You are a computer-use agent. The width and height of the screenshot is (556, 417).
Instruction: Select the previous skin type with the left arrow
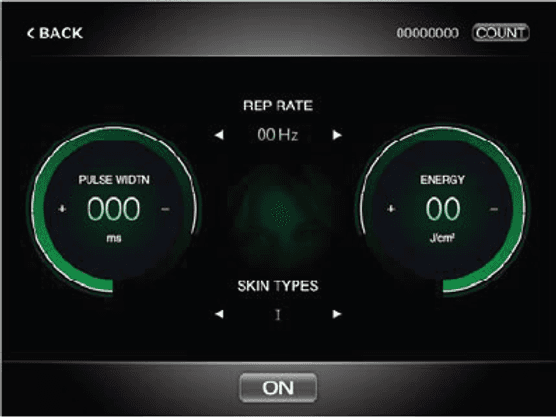tap(219, 314)
